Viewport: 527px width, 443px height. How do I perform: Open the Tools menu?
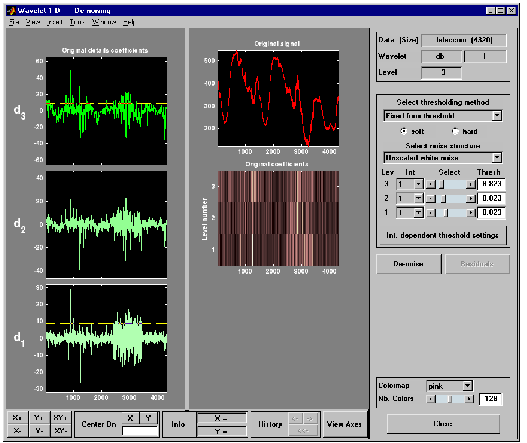pos(76,22)
